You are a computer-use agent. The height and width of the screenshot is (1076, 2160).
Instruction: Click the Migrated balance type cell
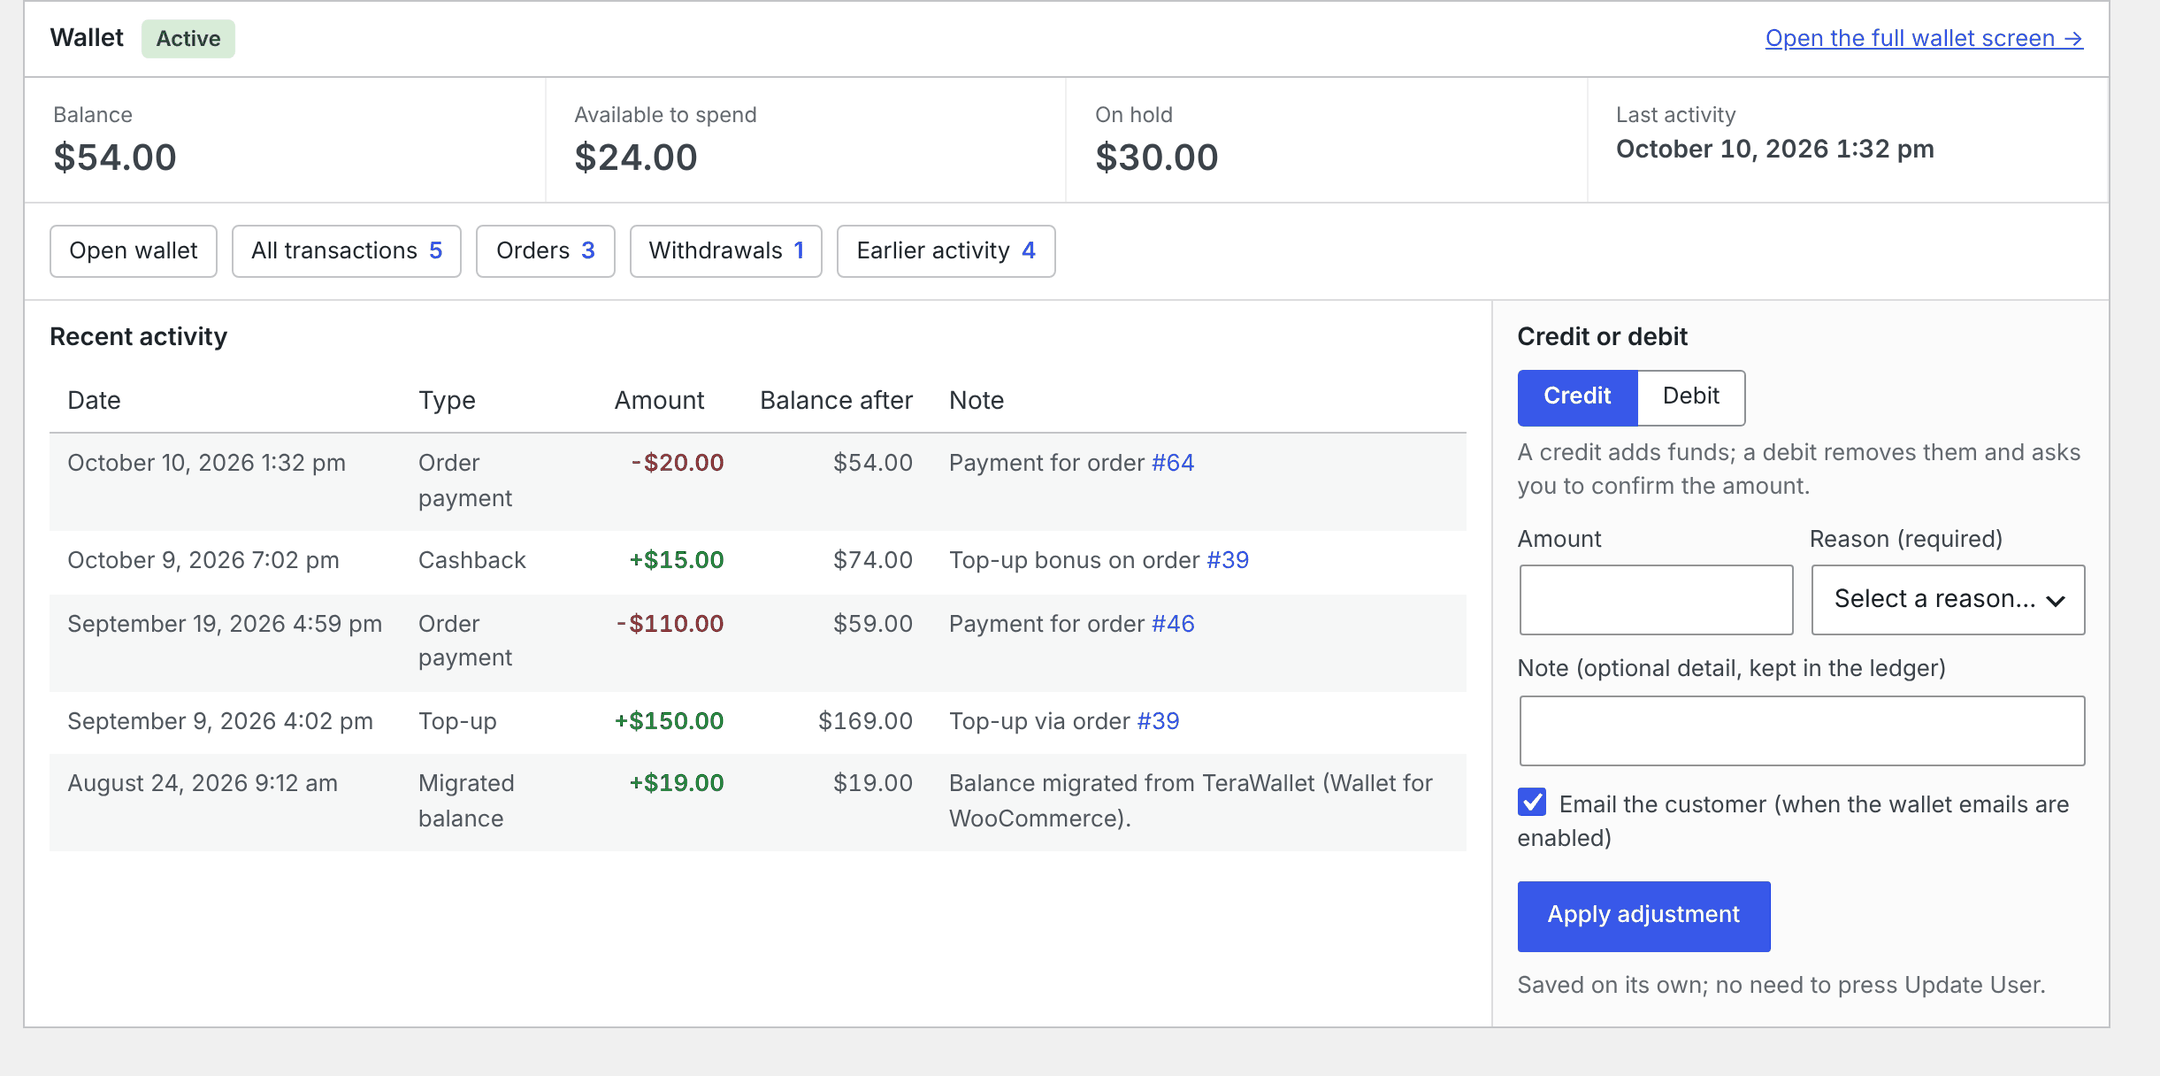pyautogui.click(x=466, y=801)
